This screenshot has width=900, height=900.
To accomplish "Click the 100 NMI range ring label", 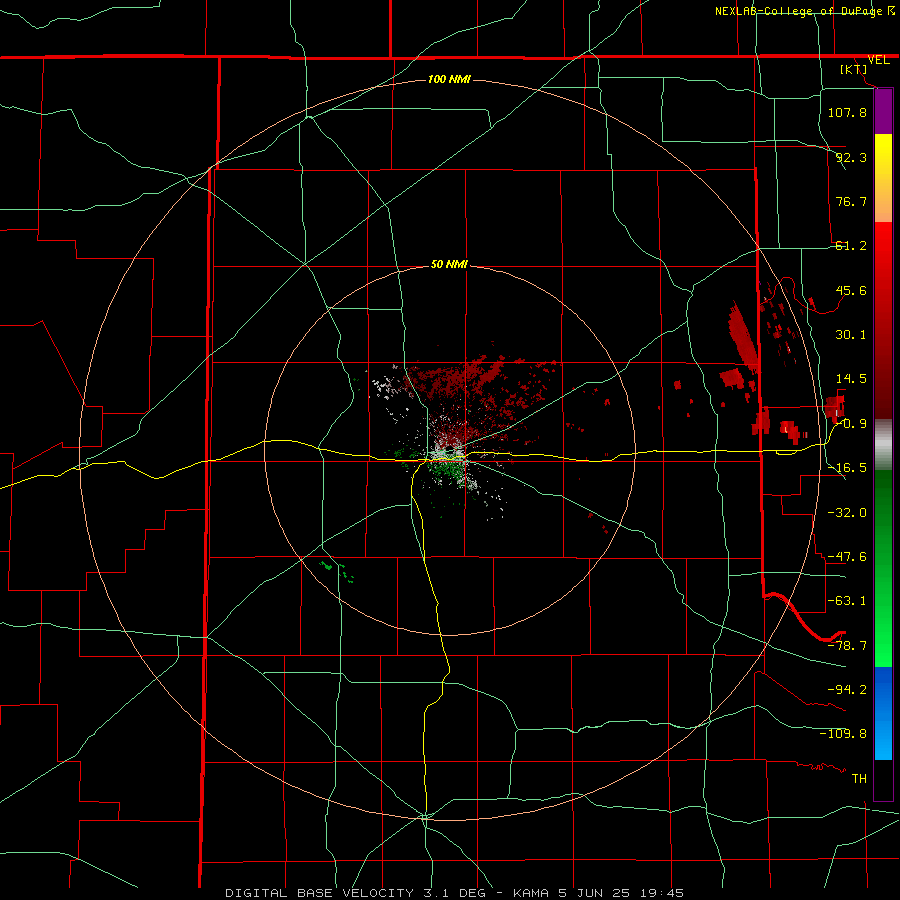I will (449, 79).
